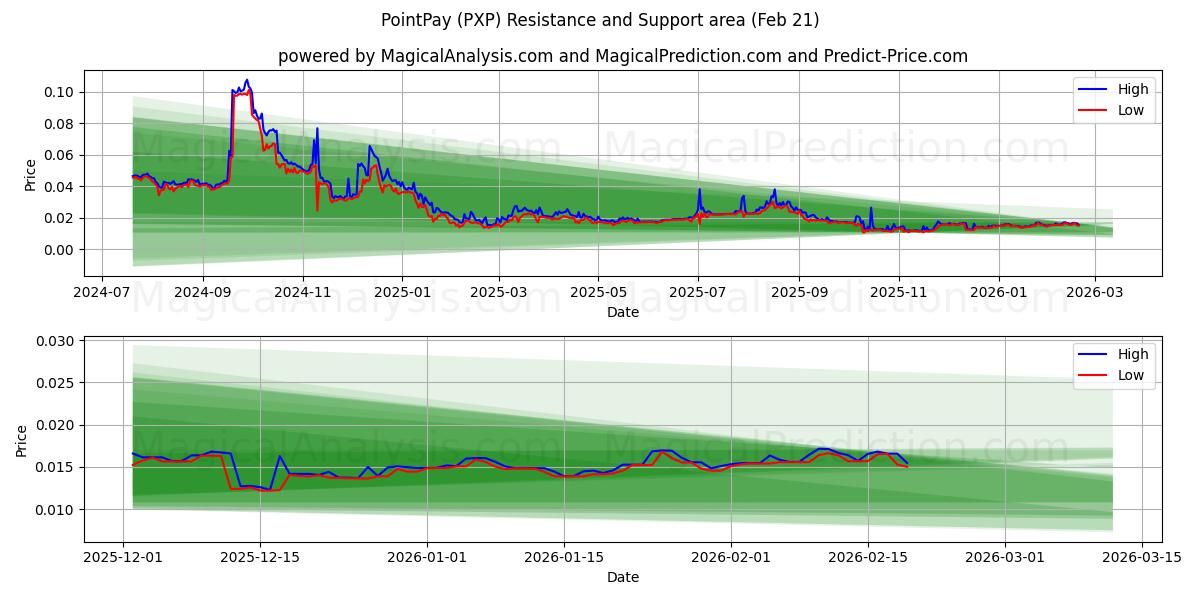The image size is (1200, 600).
Task: Click the '2026-02-01' tick label on the bottom chart
Action: (731, 558)
